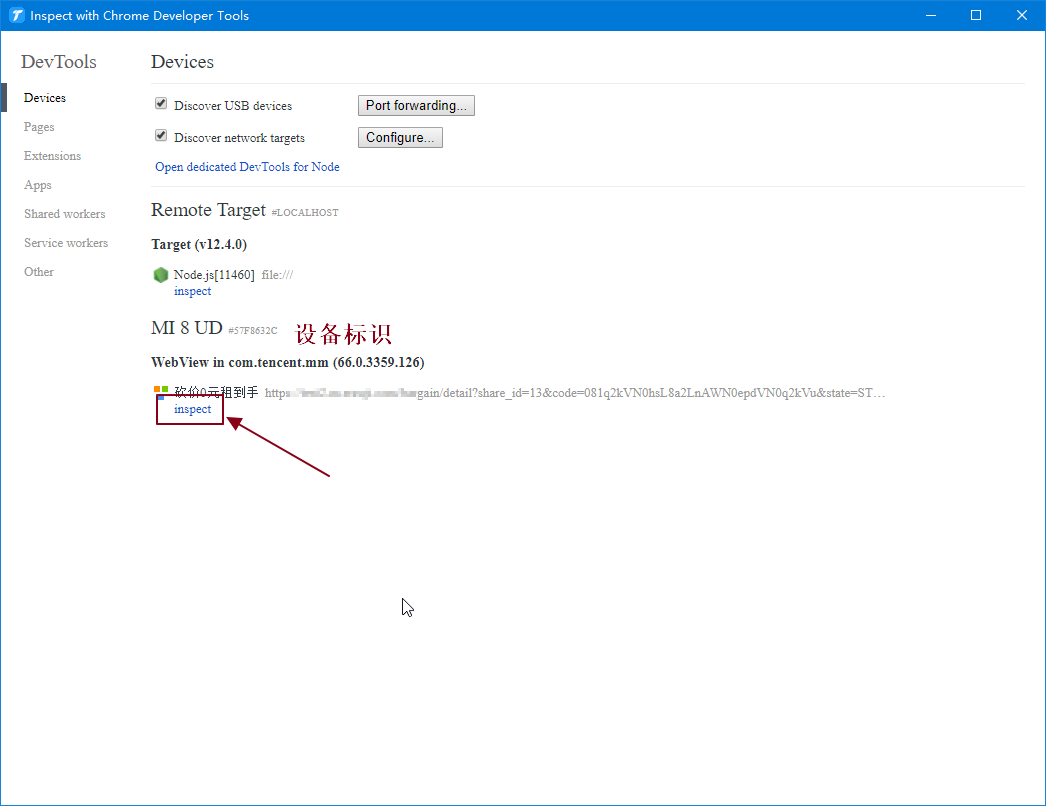Click the MI 8 UD device heading

[x=187, y=328]
